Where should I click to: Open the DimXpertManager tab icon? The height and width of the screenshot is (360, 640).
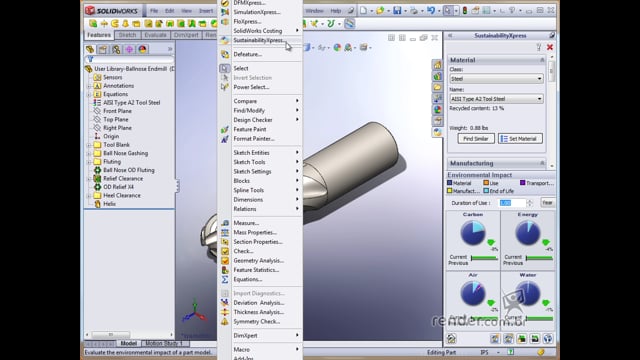pyautogui.click(x=129, y=49)
